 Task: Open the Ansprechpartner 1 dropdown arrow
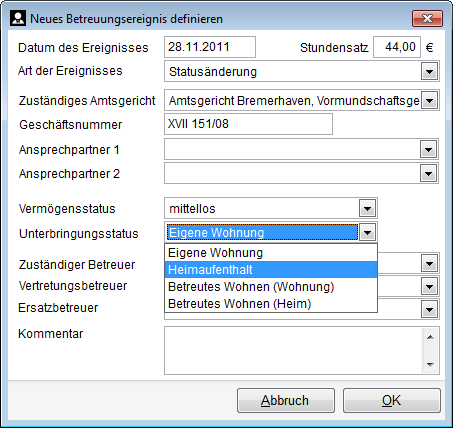coord(428,149)
